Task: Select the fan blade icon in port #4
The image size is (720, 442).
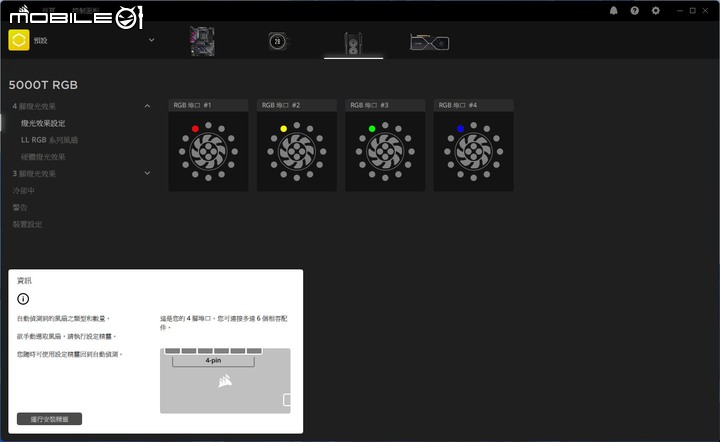Action: click(x=473, y=151)
